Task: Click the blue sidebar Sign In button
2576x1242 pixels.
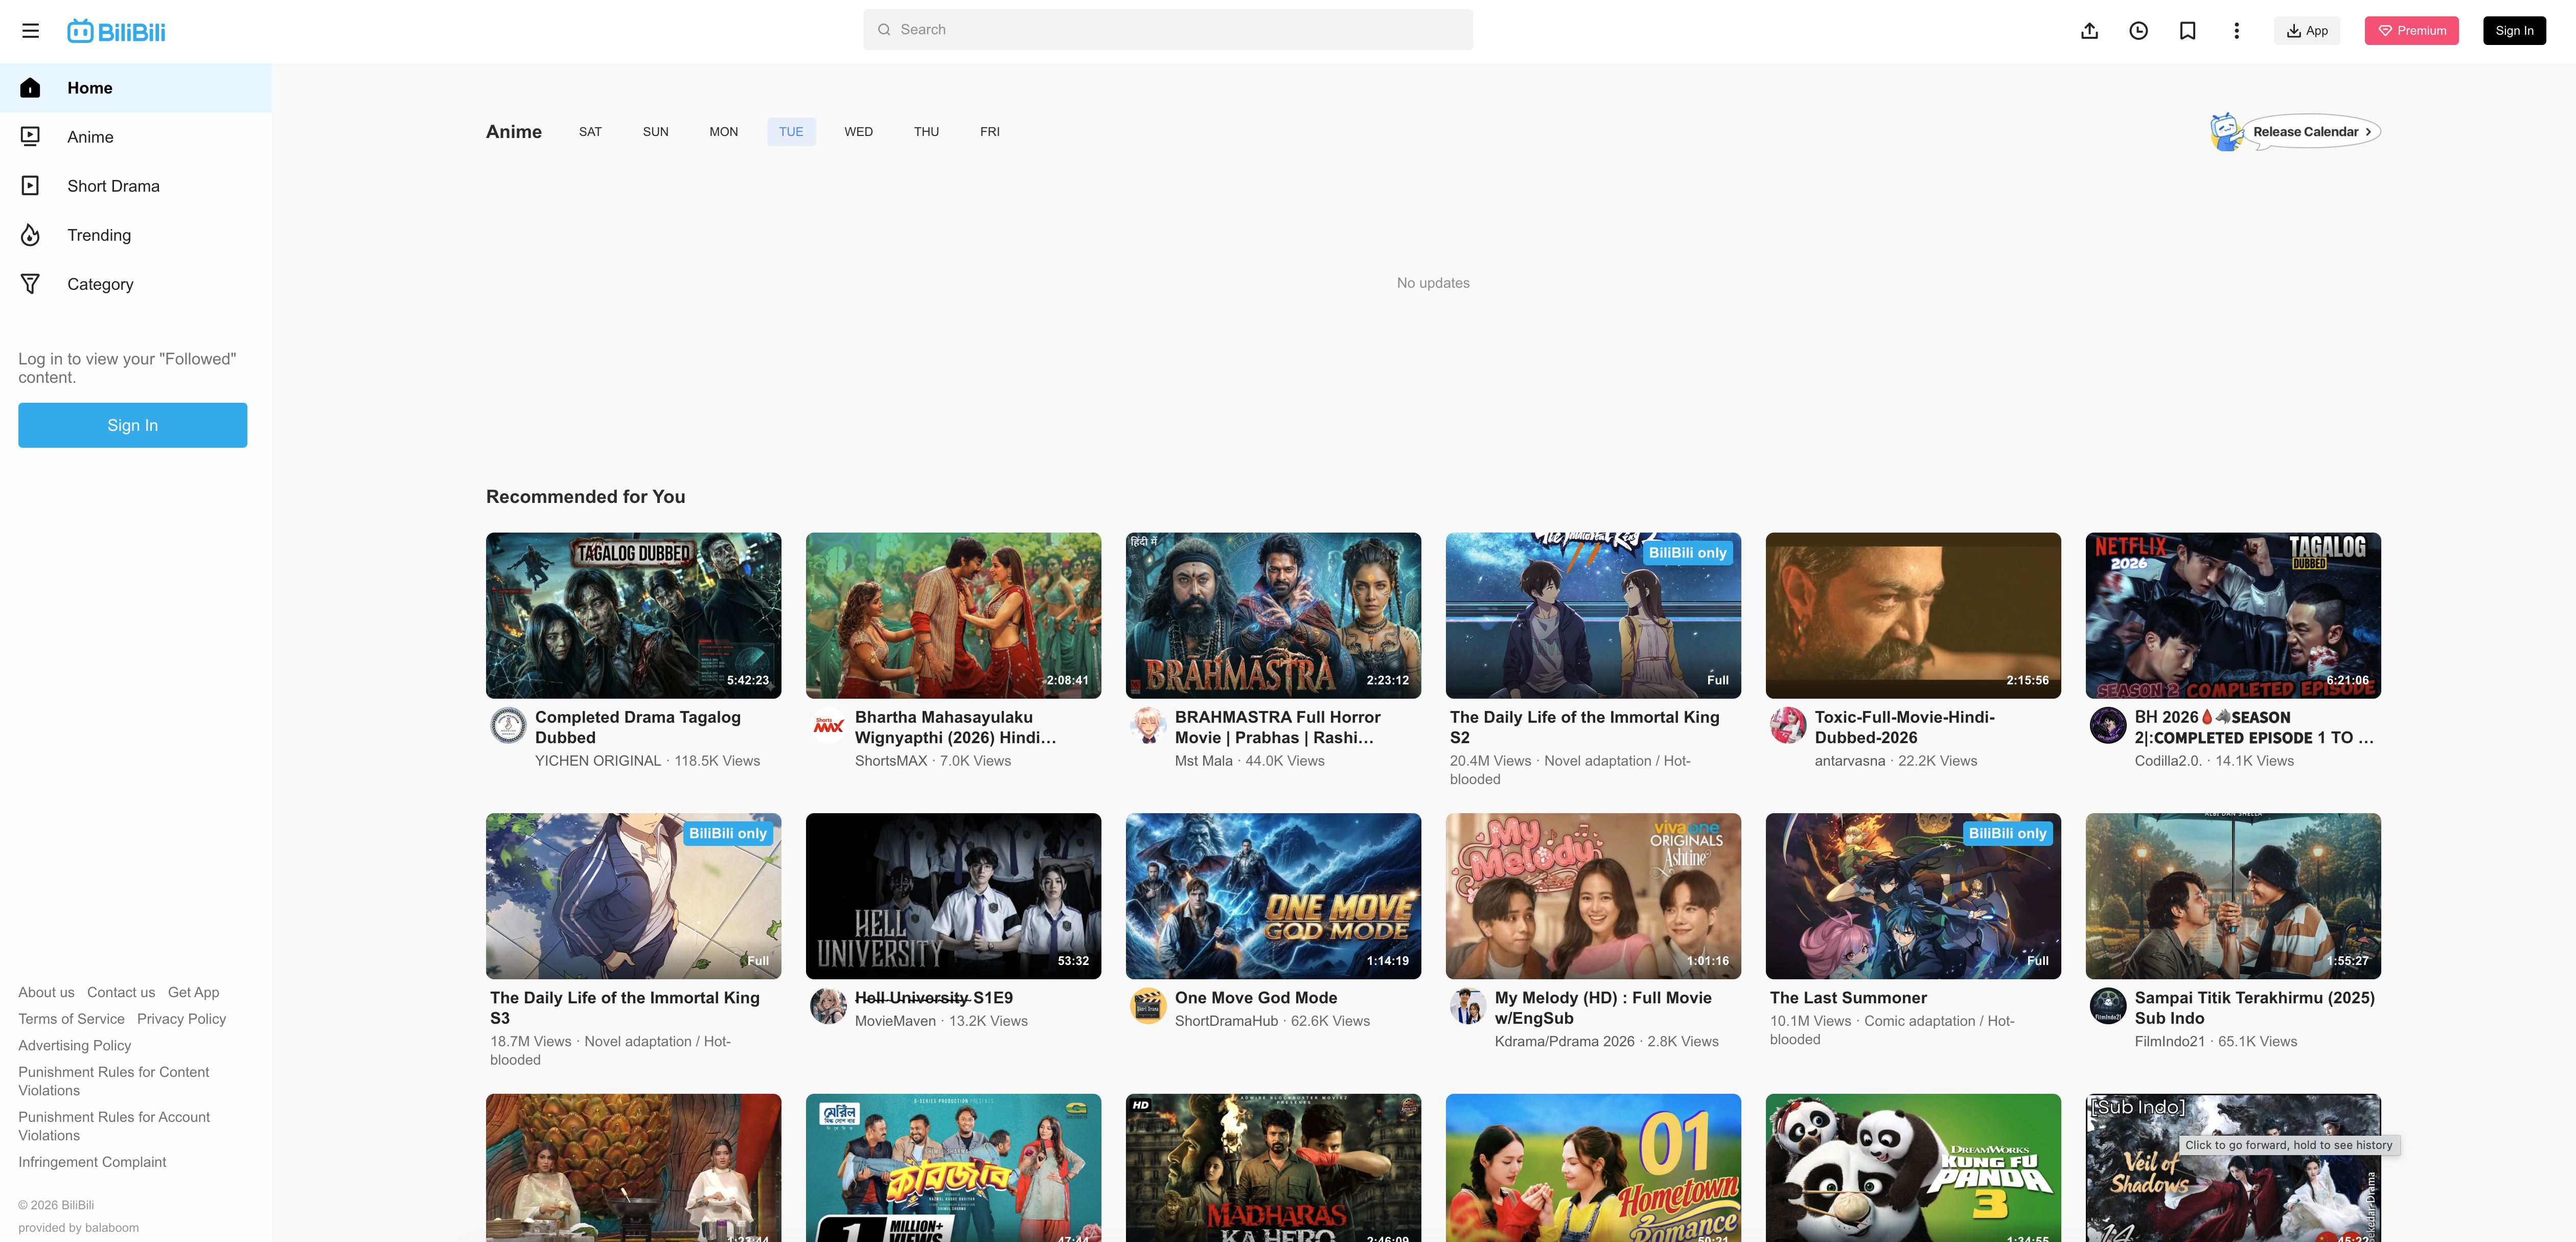Action: click(x=132, y=425)
